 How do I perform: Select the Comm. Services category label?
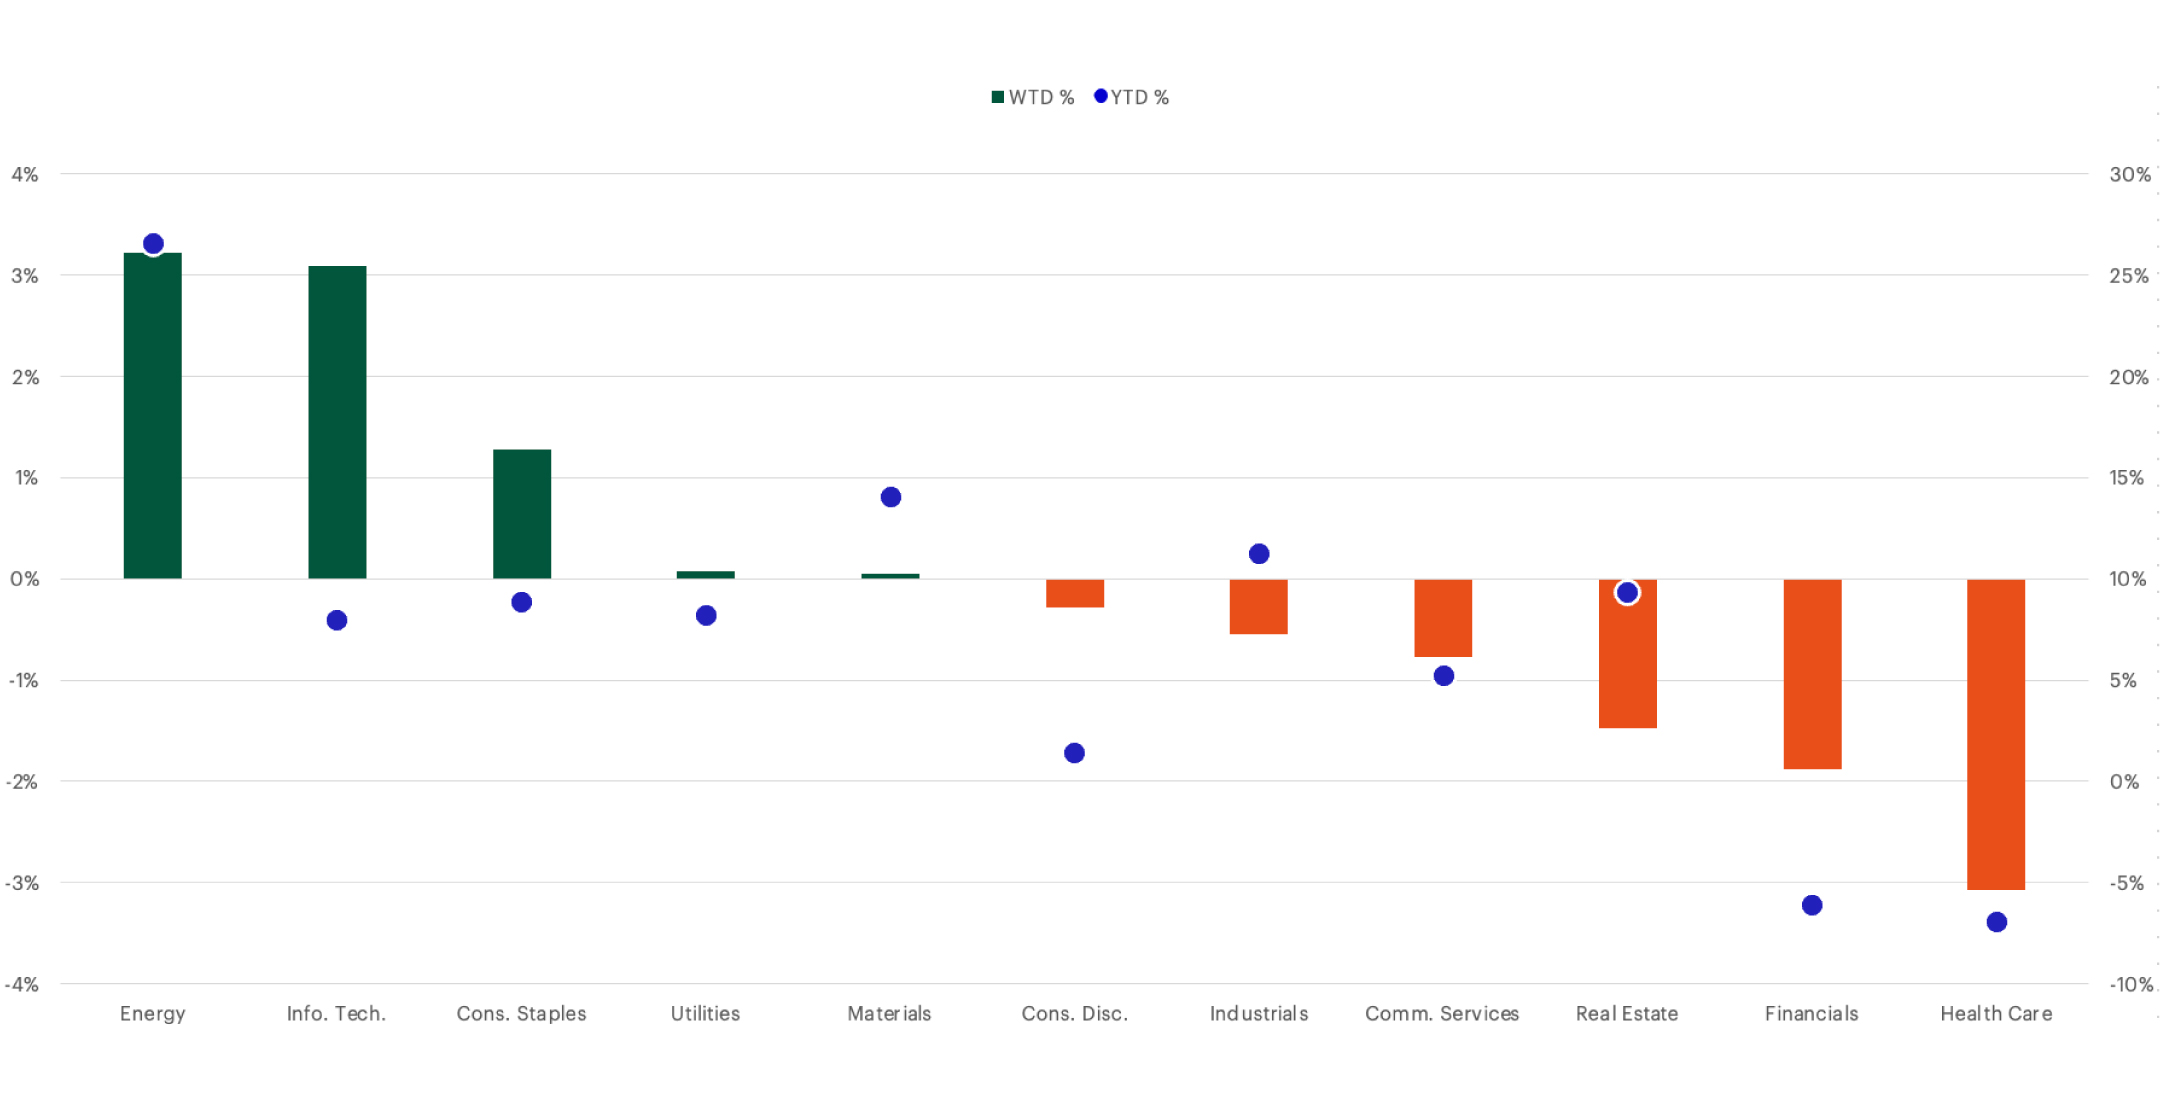coord(1442,1013)
